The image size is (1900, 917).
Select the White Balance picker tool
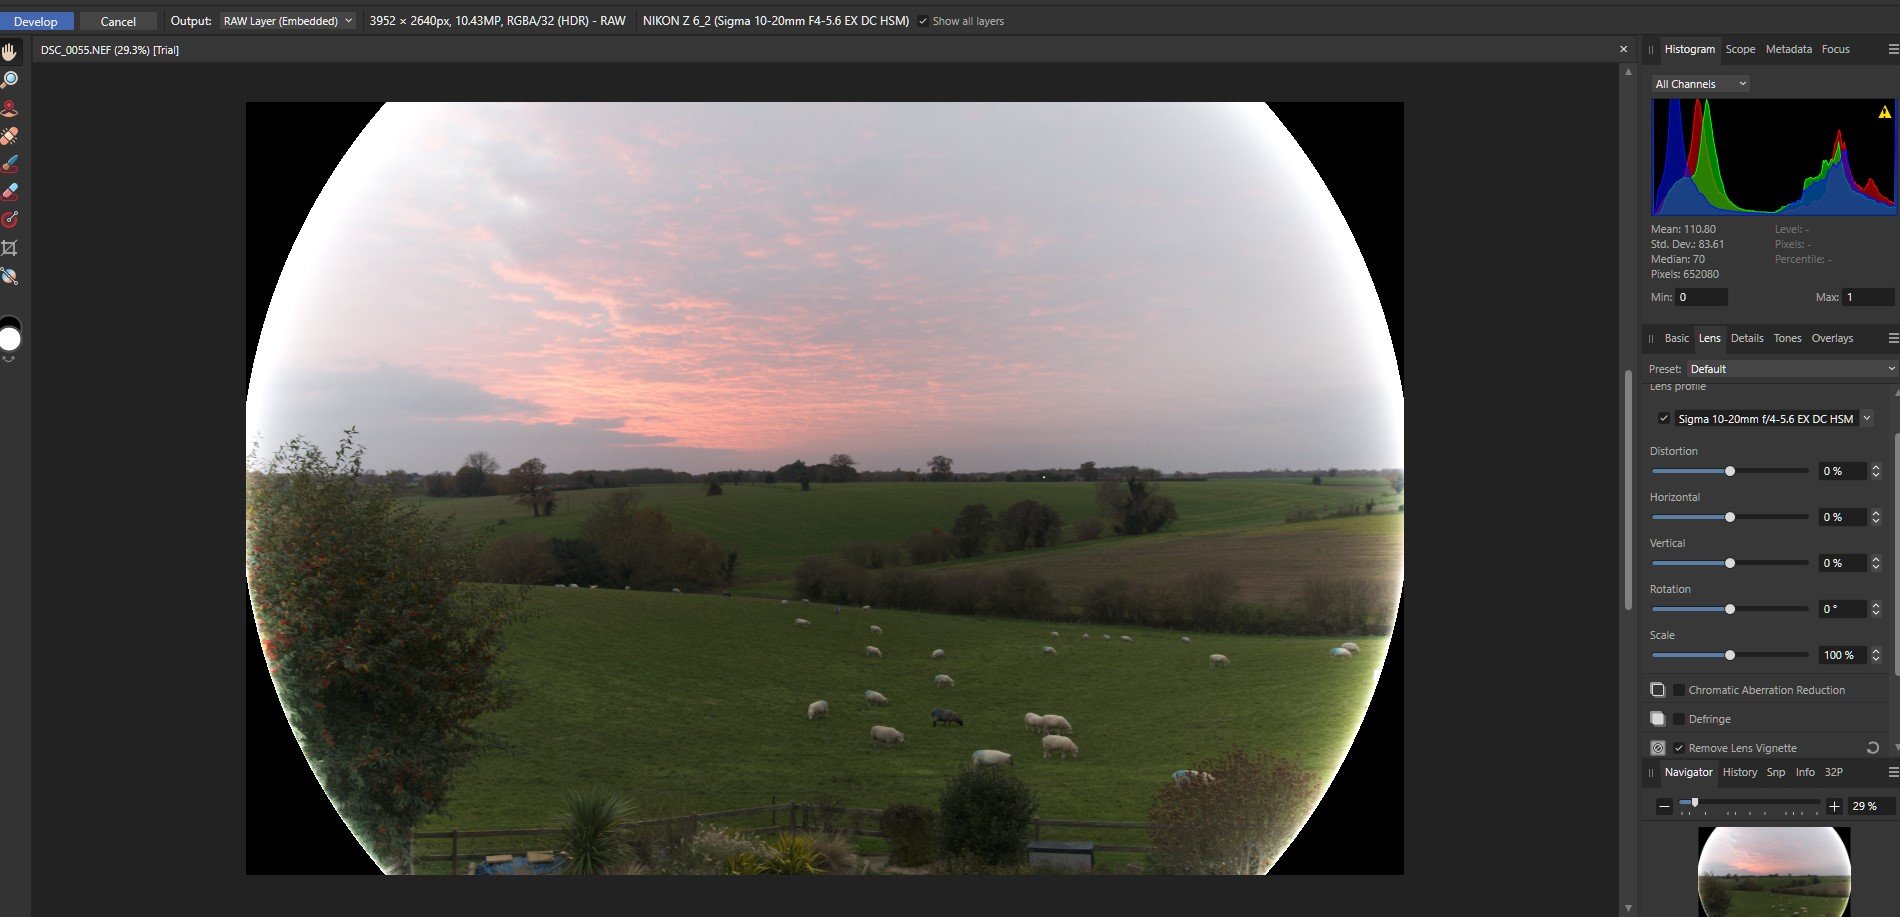coord(10,275)
